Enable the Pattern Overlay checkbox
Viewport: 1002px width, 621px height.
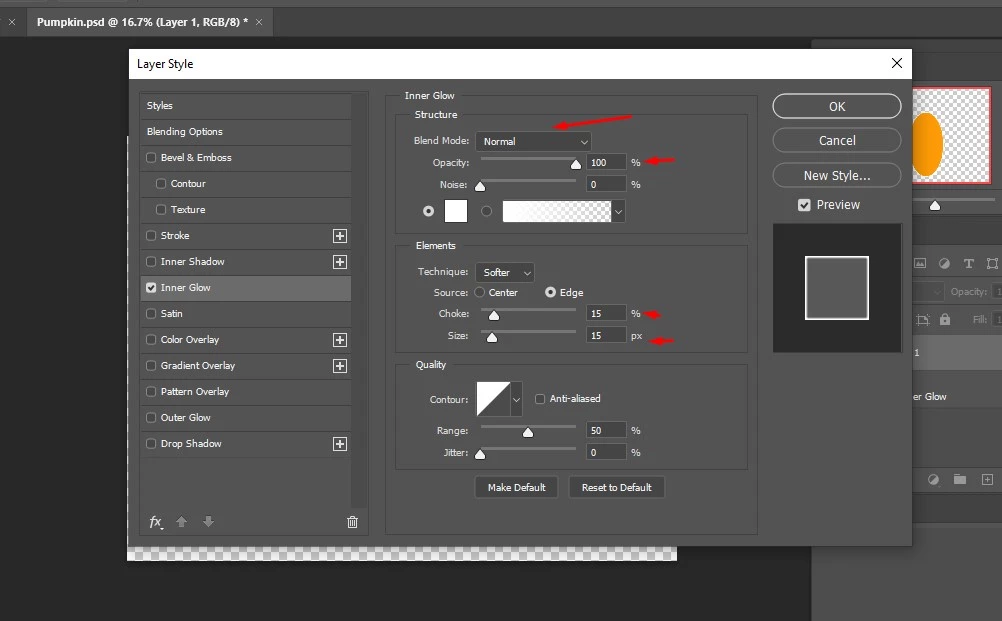point(151,392)
